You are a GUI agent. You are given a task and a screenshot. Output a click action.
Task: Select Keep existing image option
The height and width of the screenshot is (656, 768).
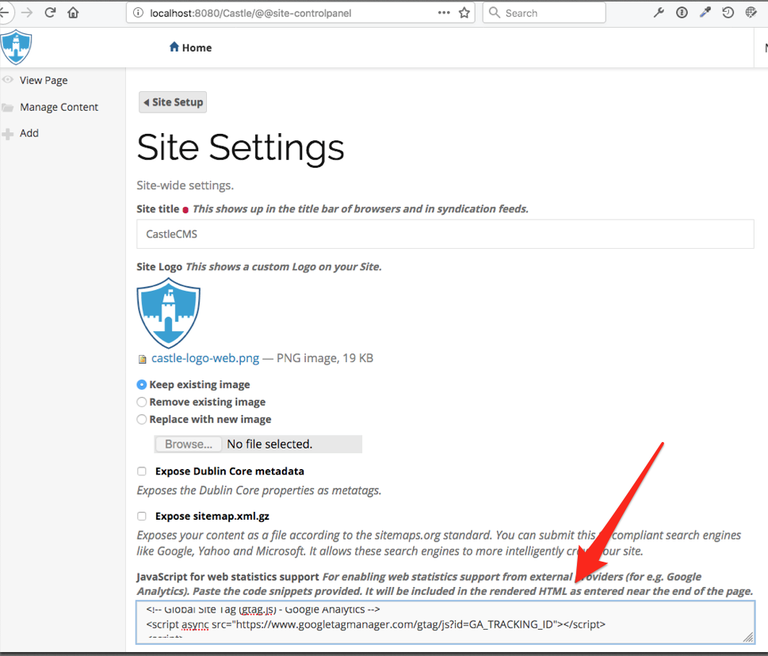pyautogui.click(x=142, y=385)
